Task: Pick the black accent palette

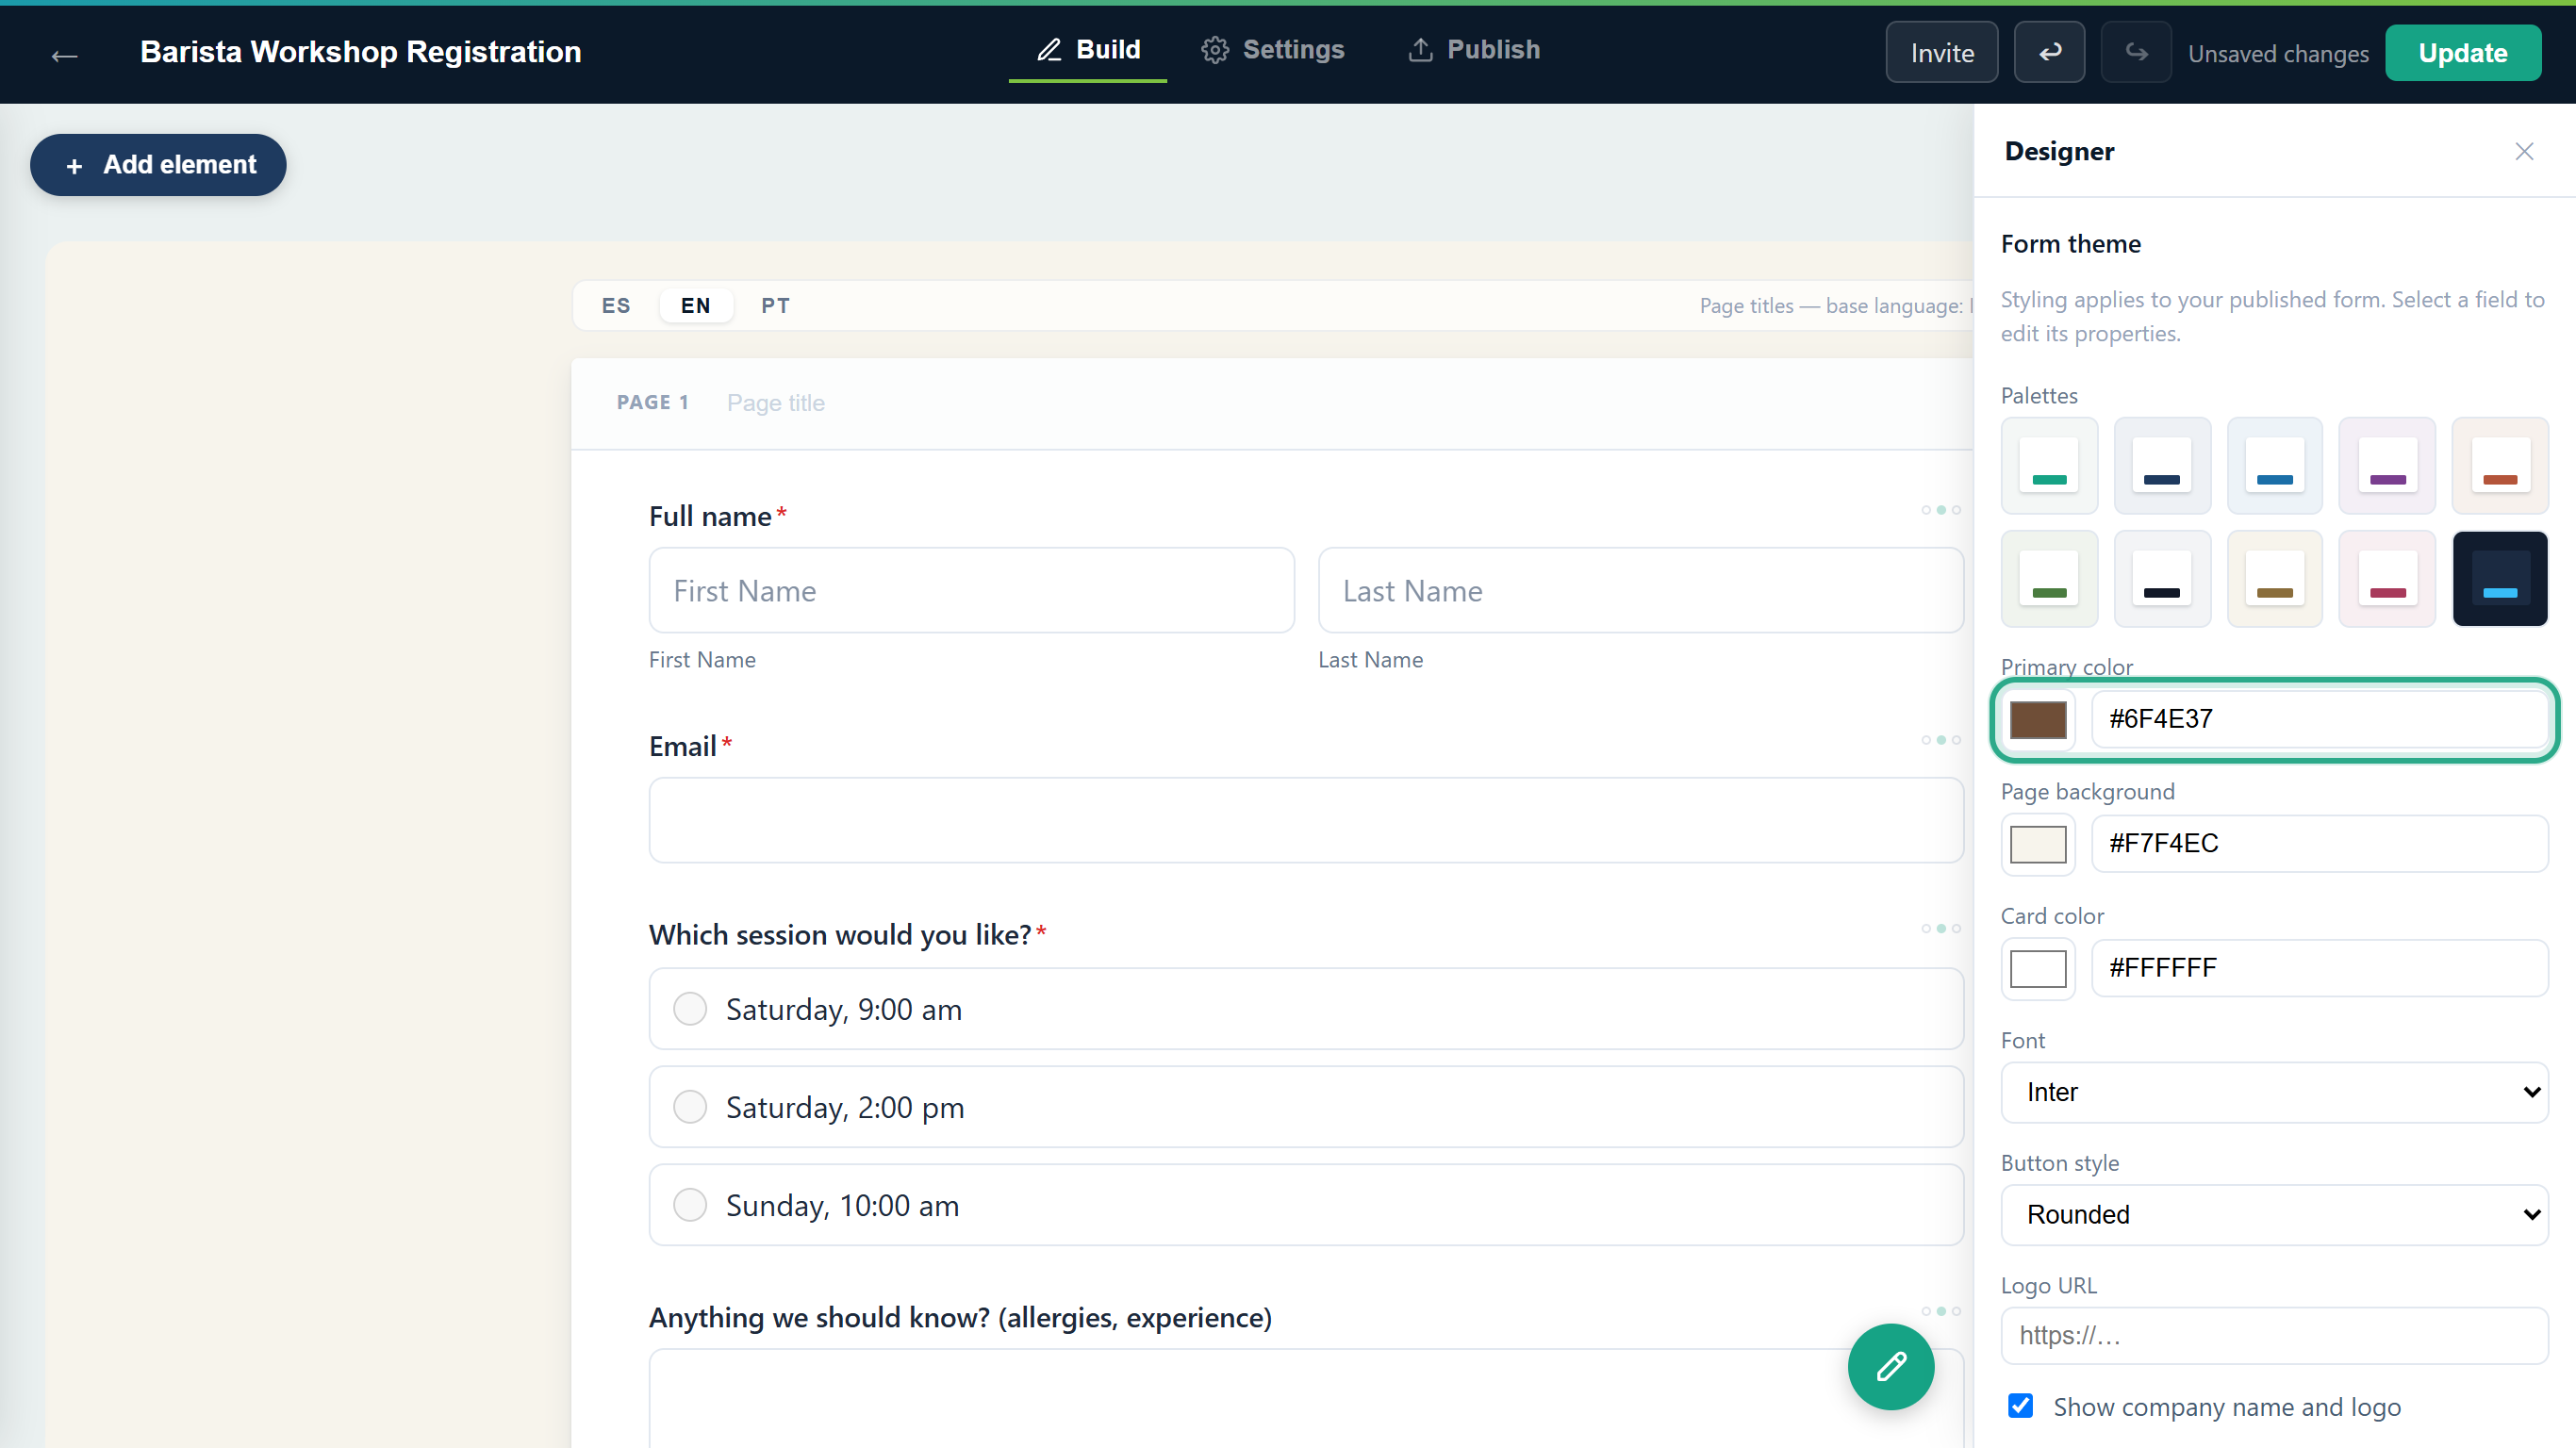Action: tap(2162, 579)
